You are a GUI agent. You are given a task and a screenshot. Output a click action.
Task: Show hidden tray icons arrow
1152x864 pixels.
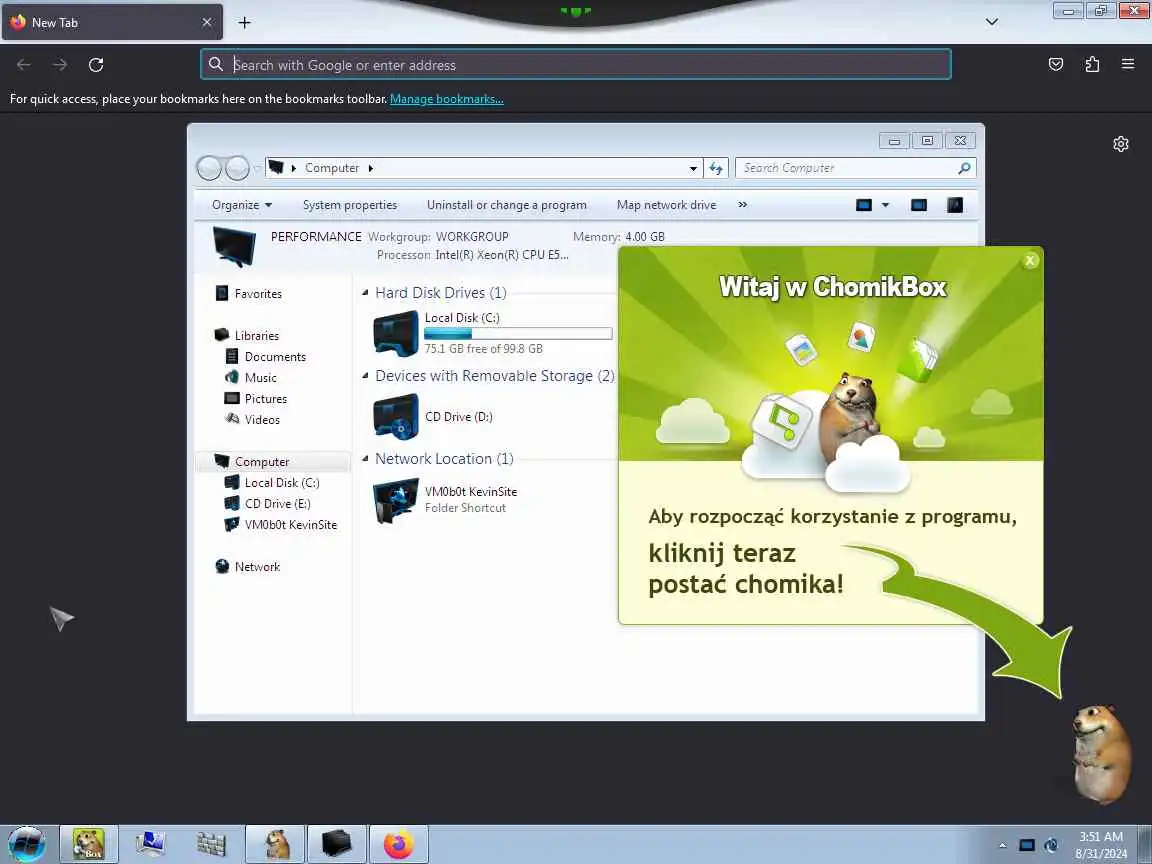[x=1002, y=845]
